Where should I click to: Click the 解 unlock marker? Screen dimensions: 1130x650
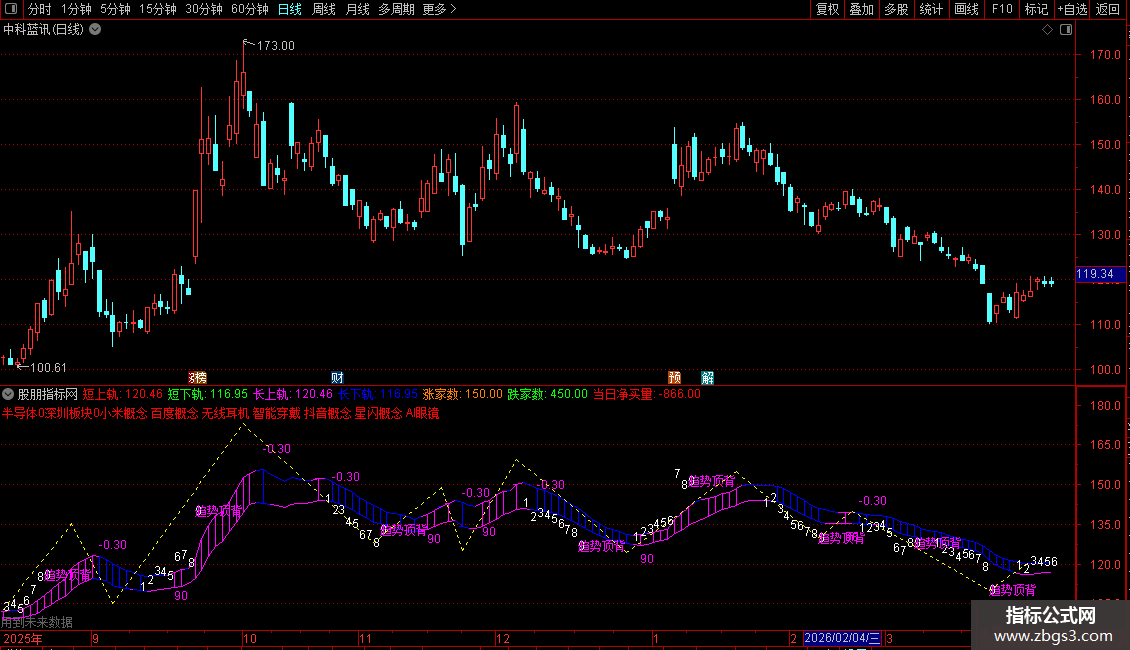click(708, 378)
